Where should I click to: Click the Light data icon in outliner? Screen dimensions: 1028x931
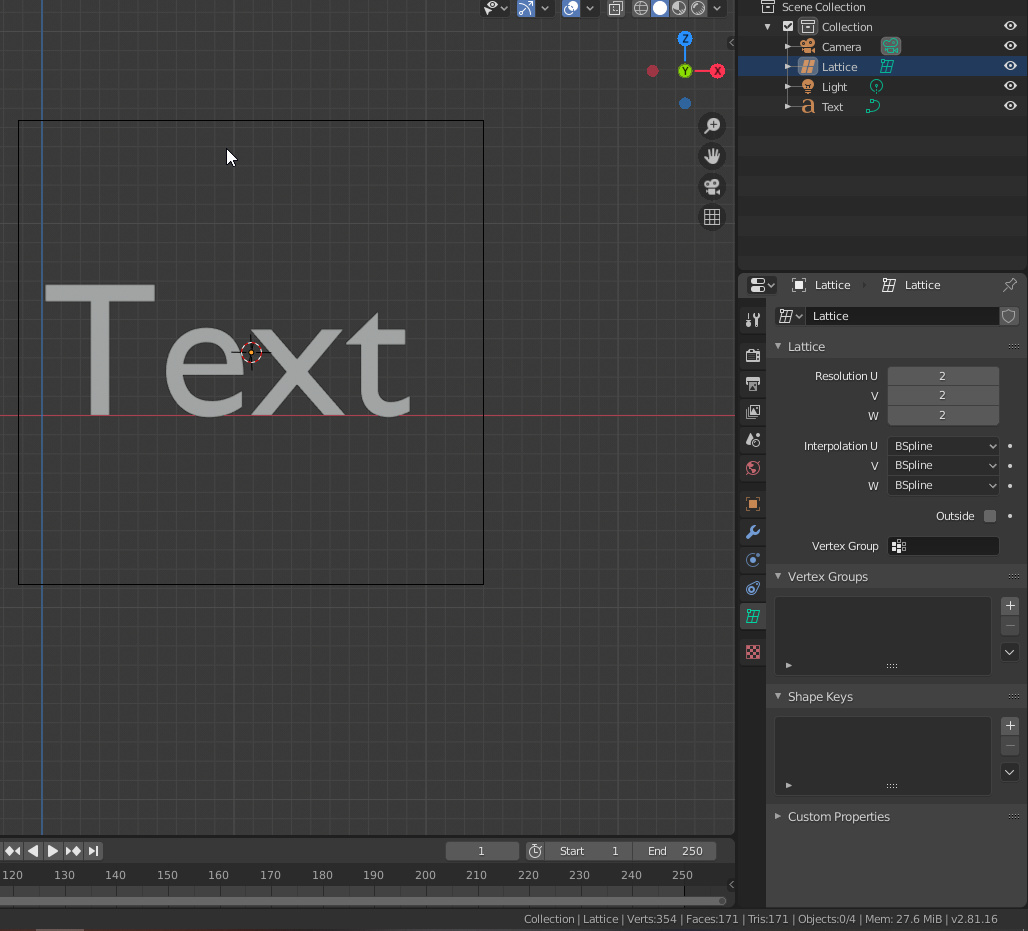[876, 87]
